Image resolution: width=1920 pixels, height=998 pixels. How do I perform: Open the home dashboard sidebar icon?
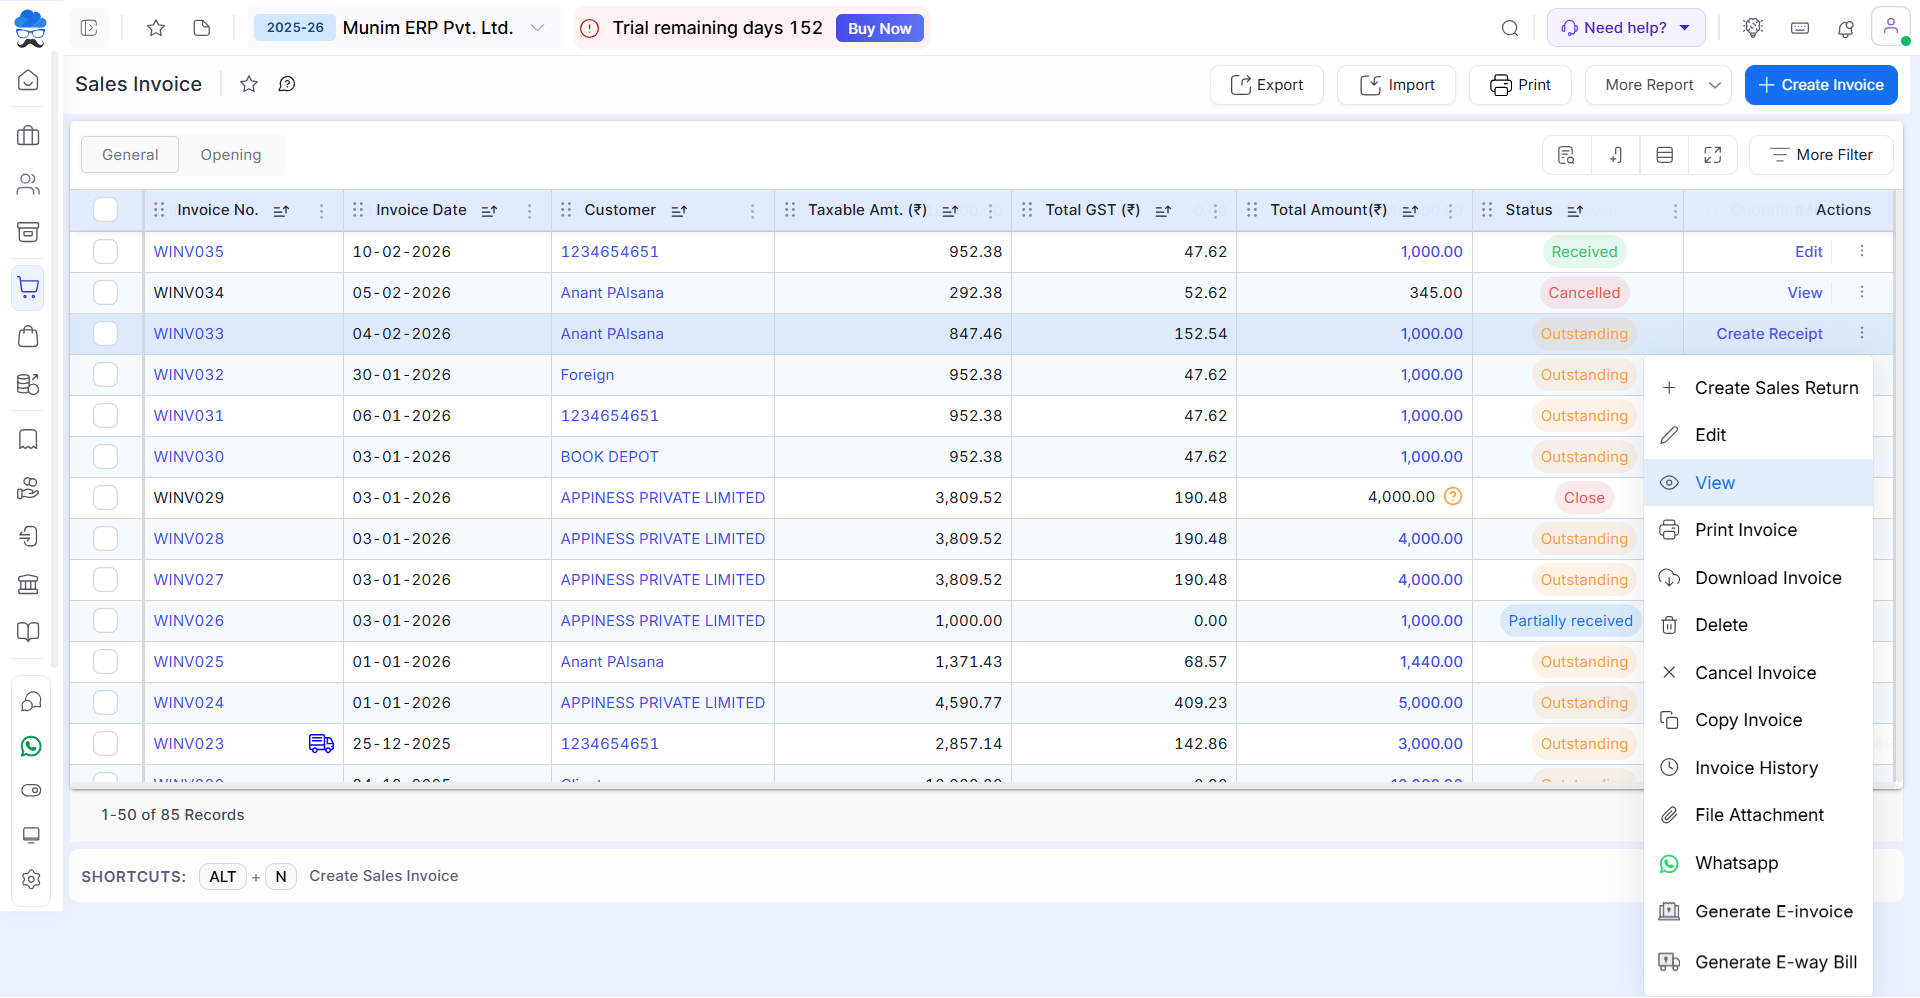click(x=29, y=80)
